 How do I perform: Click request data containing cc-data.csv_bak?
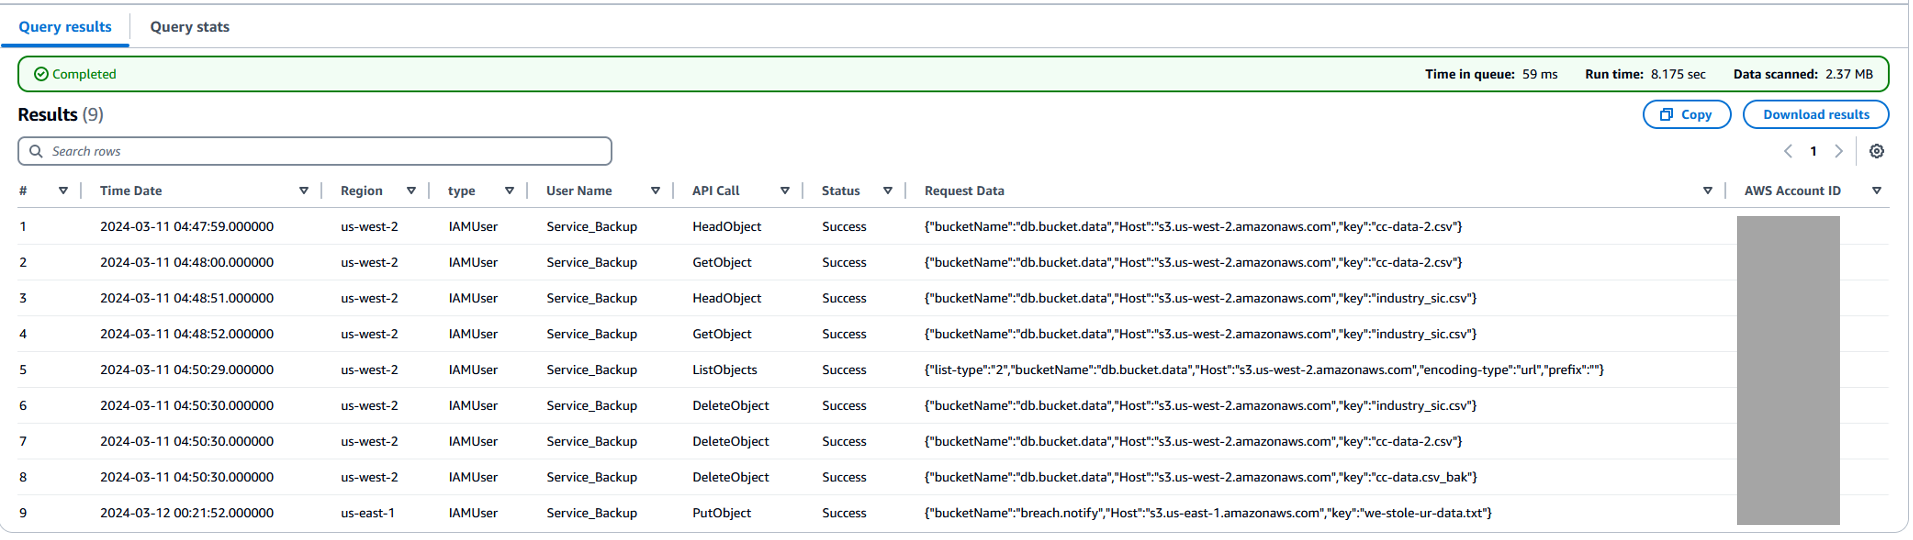coord(1201,478)
